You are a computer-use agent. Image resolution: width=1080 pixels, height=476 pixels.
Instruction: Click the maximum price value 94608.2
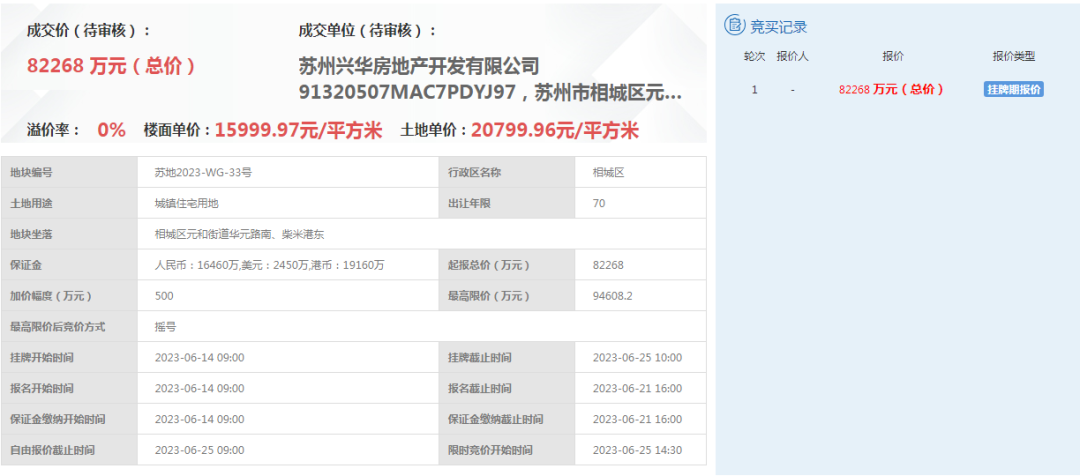click(x=612, y=296)
